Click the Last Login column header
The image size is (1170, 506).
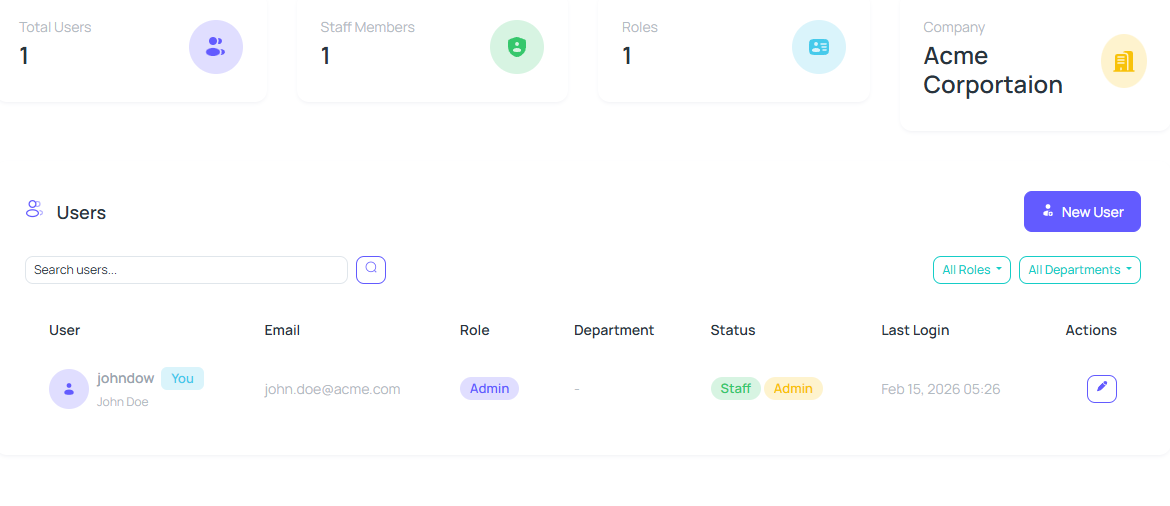click(915, 330)
